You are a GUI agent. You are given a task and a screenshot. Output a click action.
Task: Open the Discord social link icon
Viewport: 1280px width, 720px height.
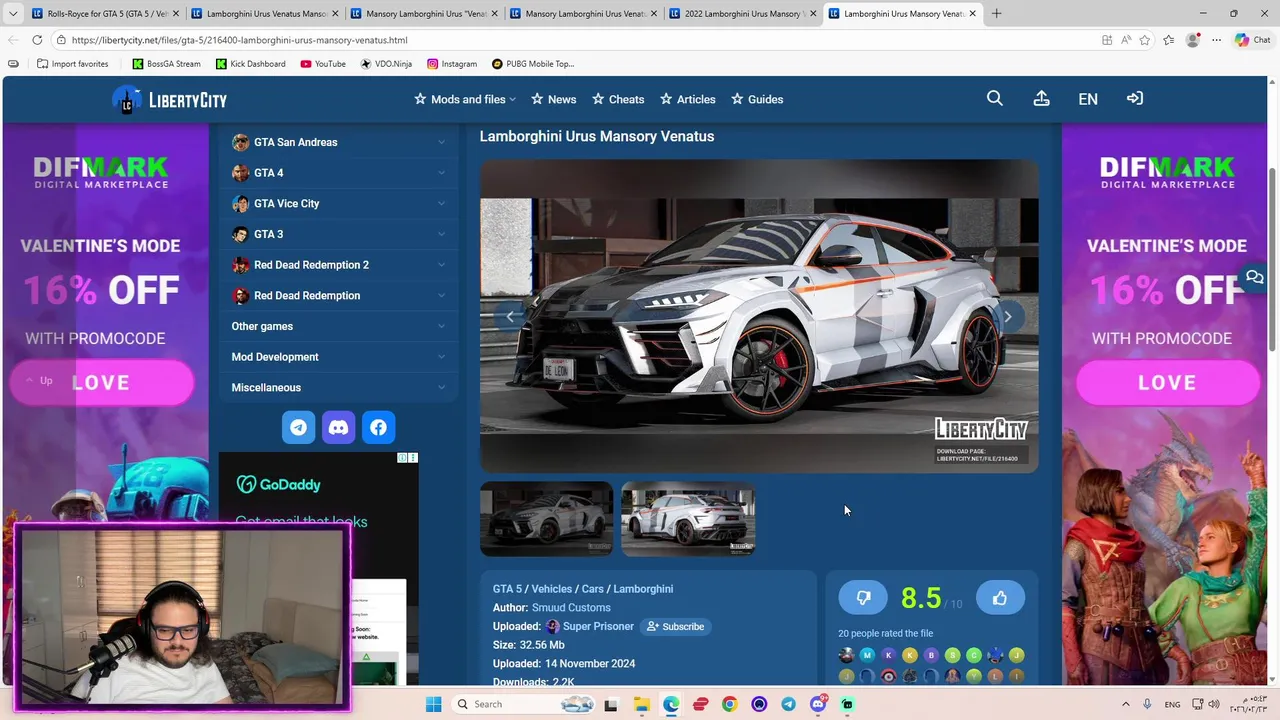pos(338,428)
